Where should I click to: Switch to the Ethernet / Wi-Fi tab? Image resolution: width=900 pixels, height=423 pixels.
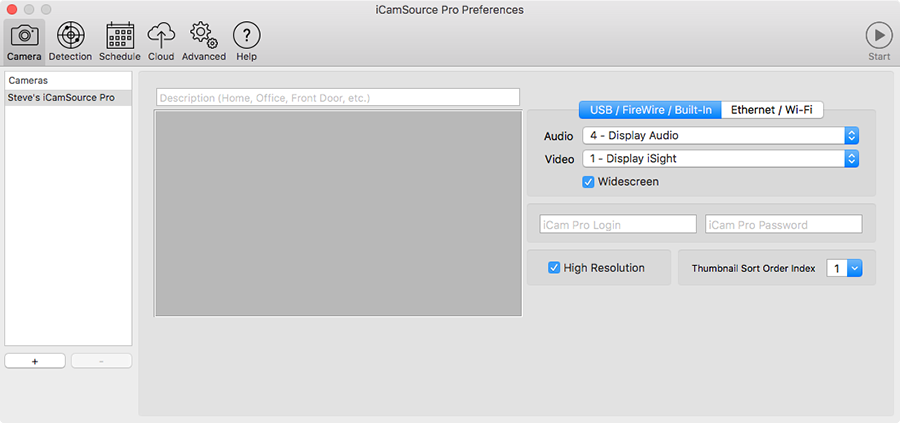tap(771, 110)
